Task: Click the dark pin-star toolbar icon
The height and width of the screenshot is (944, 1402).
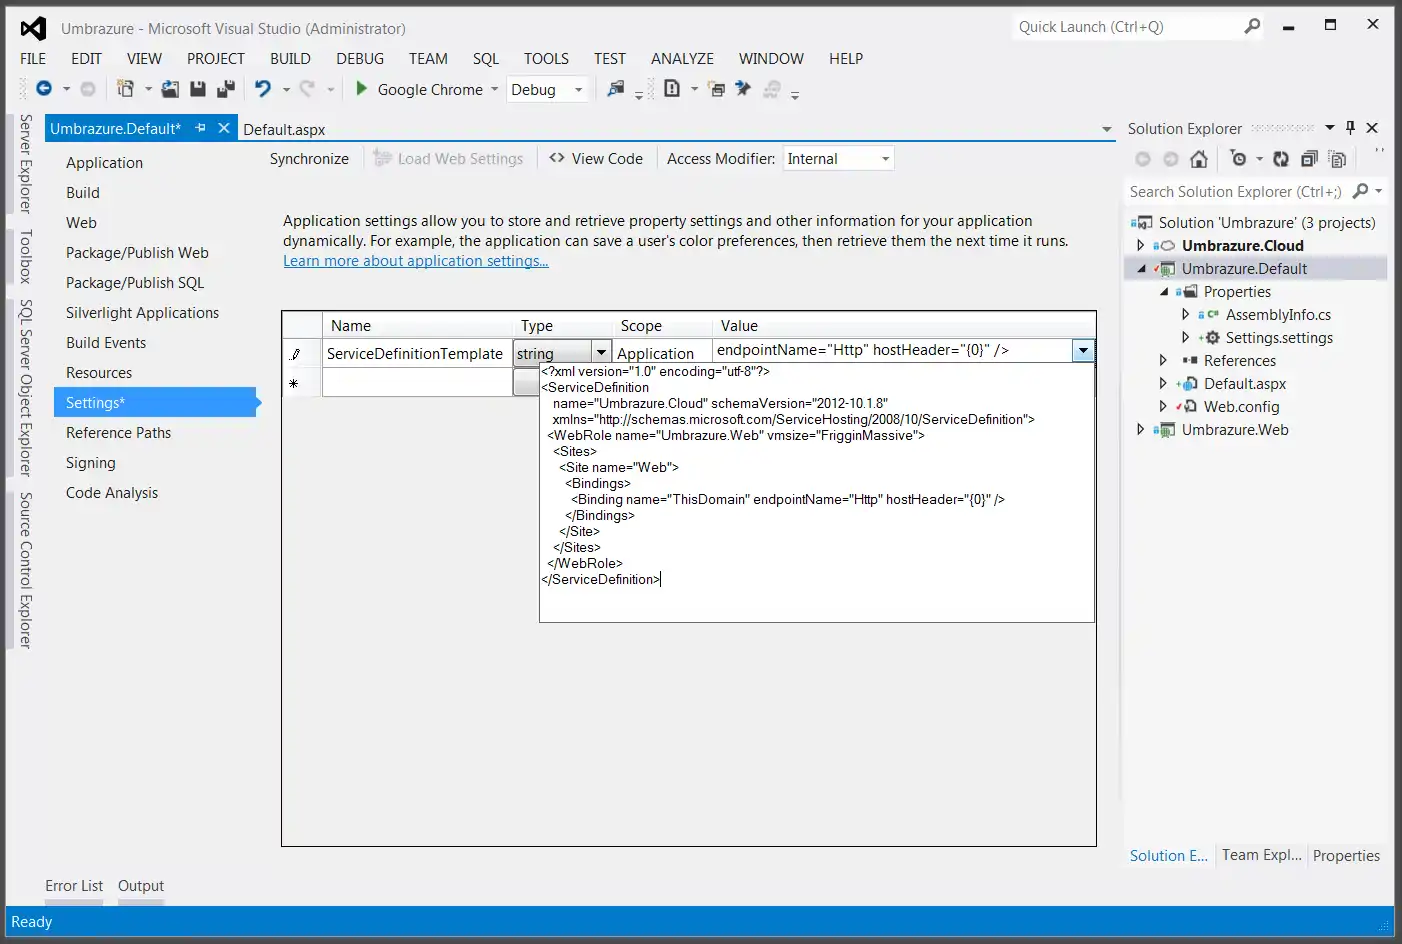Action: [x=743, y=89]
